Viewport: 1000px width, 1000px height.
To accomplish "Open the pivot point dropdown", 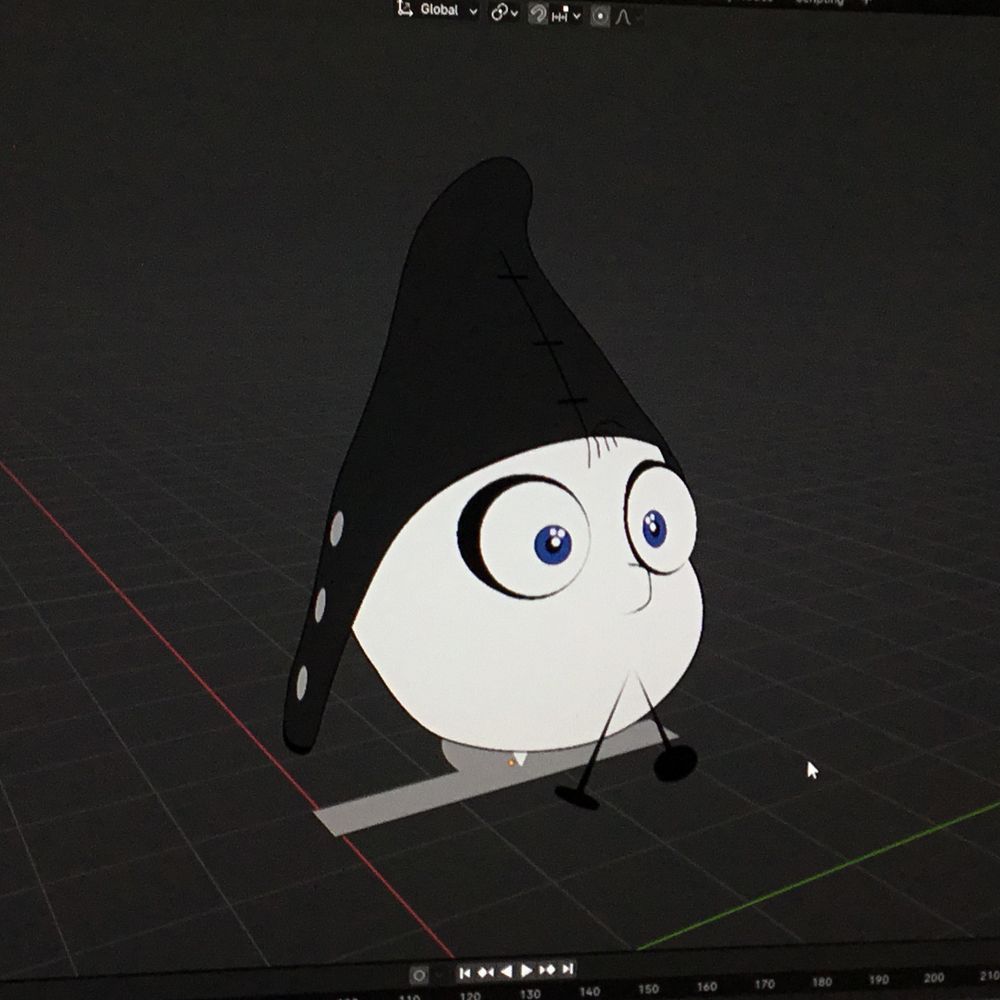I will click(x=504, y=13).
